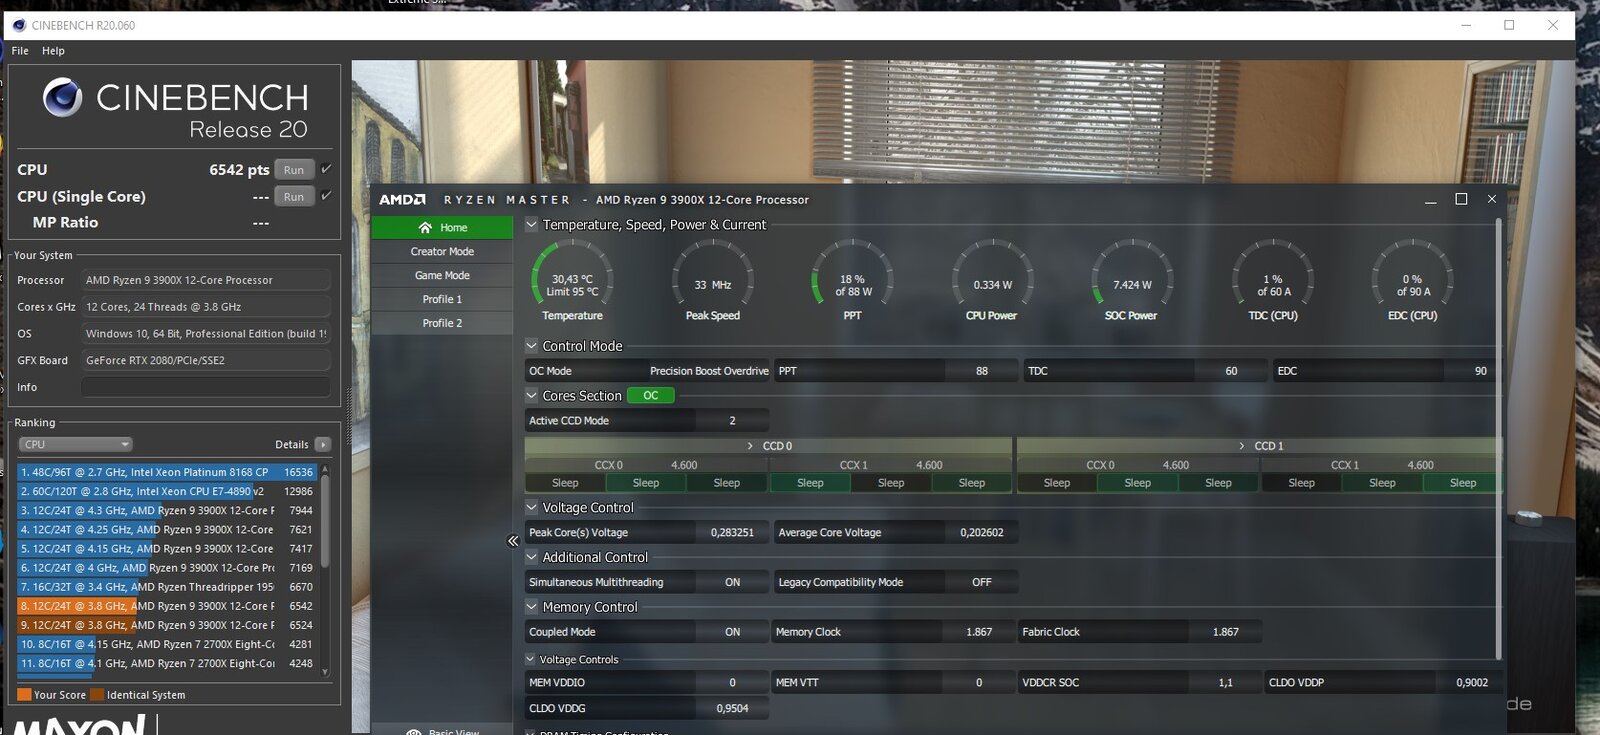Viewport: 1600px width, 735px height.
Task: Collapse the Additional Control section
Action: [532, 557]
